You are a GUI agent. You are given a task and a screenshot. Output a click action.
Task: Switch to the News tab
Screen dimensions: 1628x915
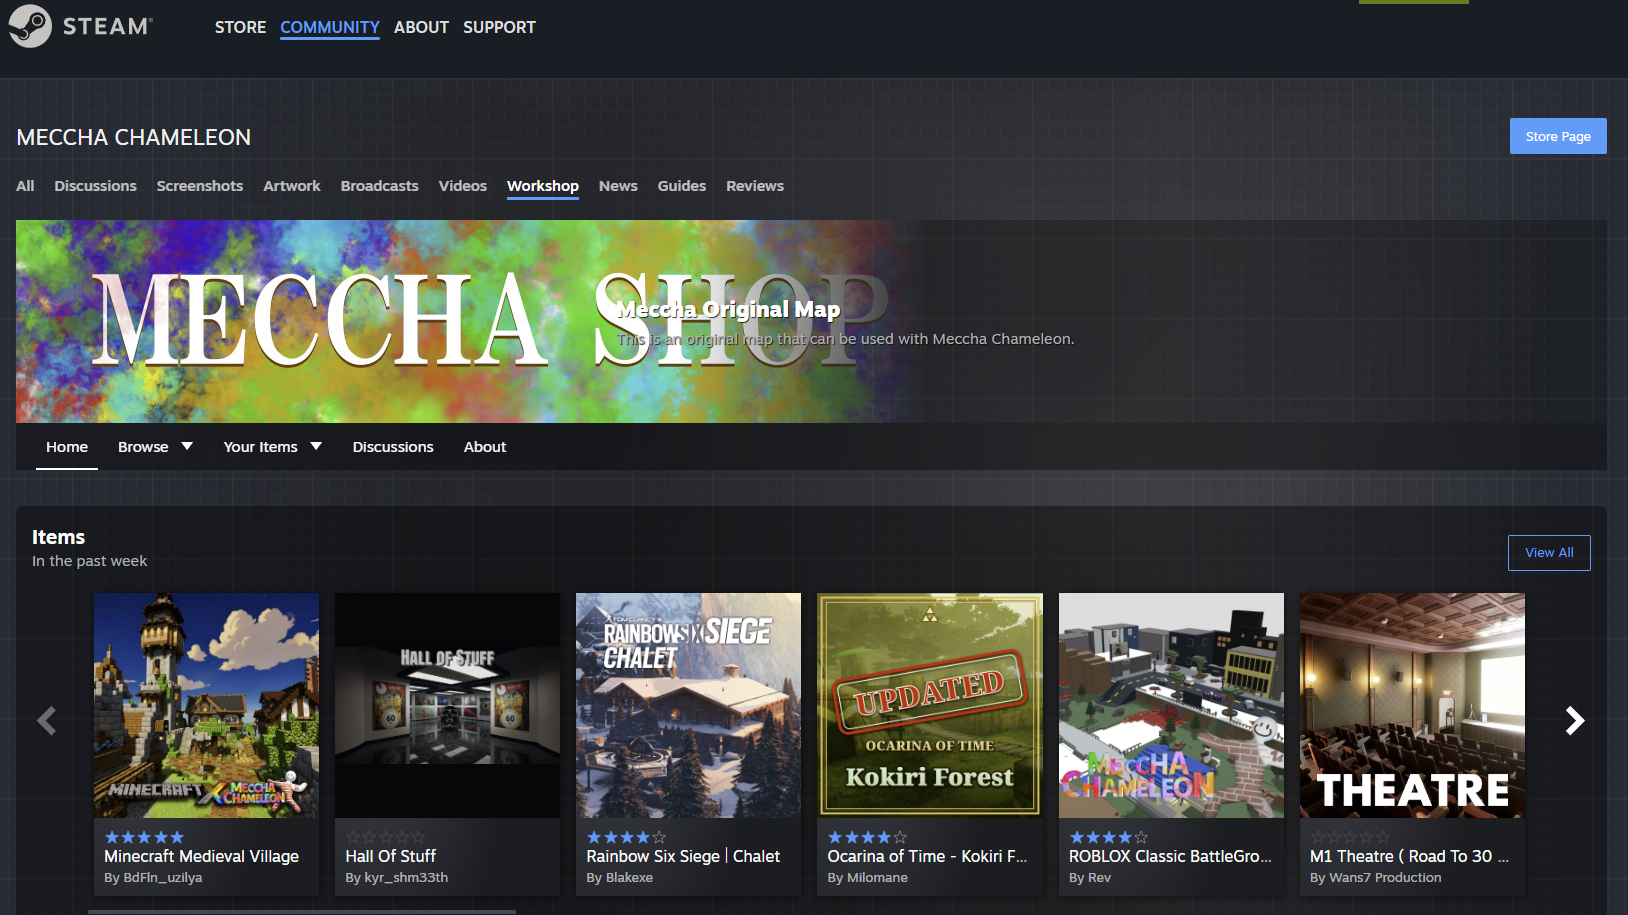click(x=618, y=186)
